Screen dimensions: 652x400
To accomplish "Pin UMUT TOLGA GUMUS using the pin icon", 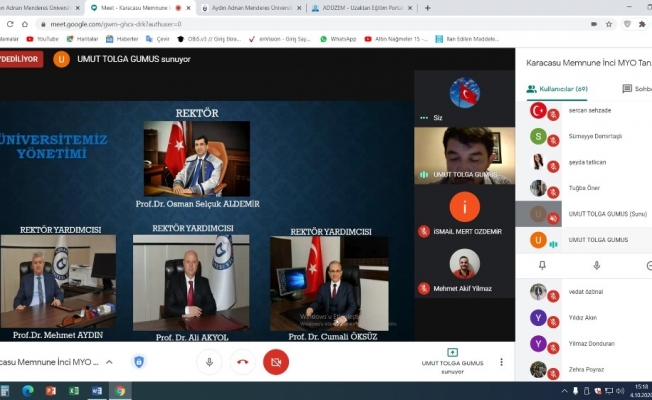I will [x=542, y=265].
